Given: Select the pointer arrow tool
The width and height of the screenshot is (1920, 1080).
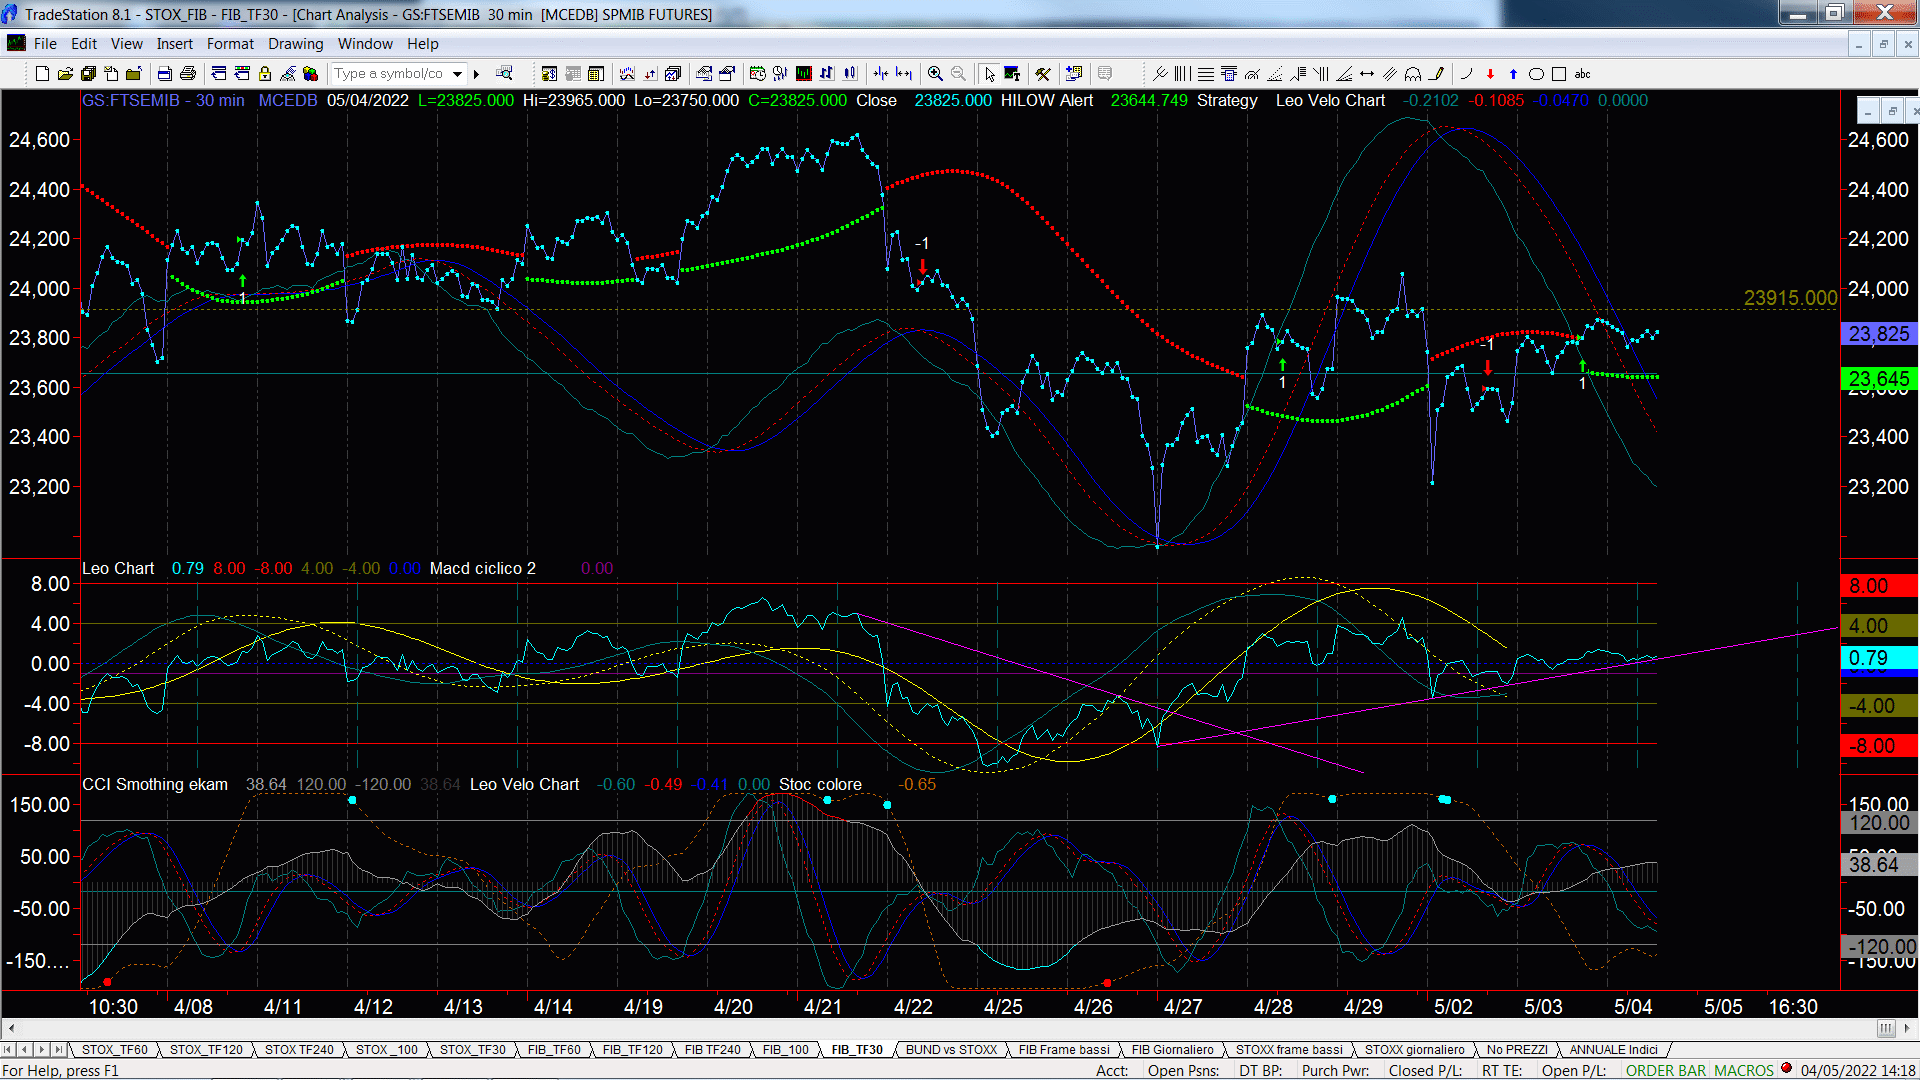Looking at the screenshot, I should (x=989, y=74).
